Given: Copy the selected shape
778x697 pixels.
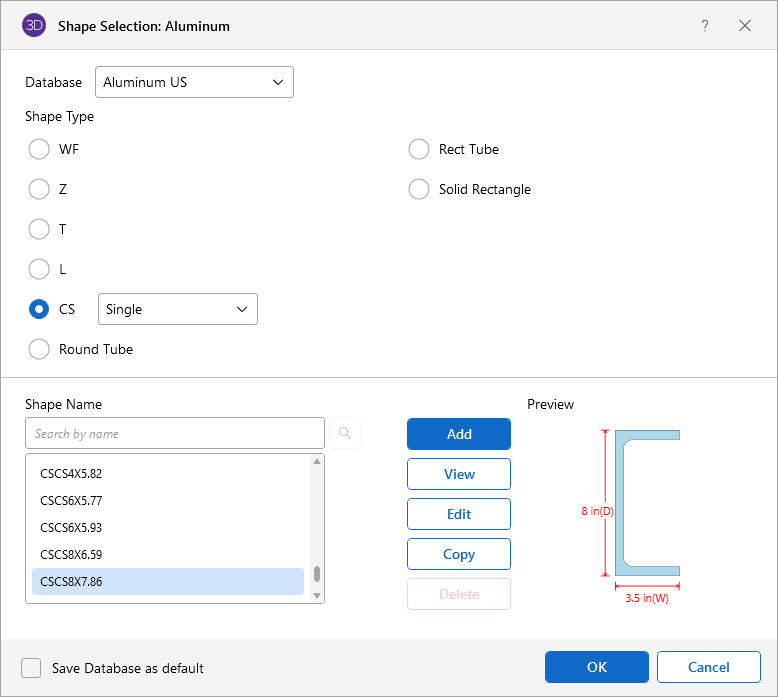Looking at the screenshot, I should pos(459,554).
